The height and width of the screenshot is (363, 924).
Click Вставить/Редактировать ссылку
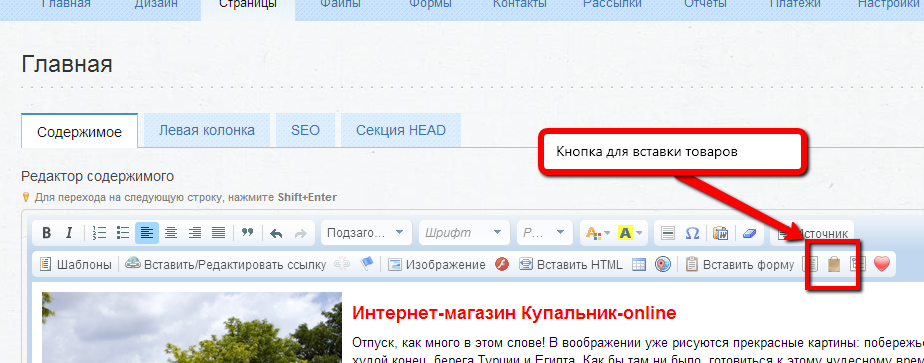coord(226,265)
